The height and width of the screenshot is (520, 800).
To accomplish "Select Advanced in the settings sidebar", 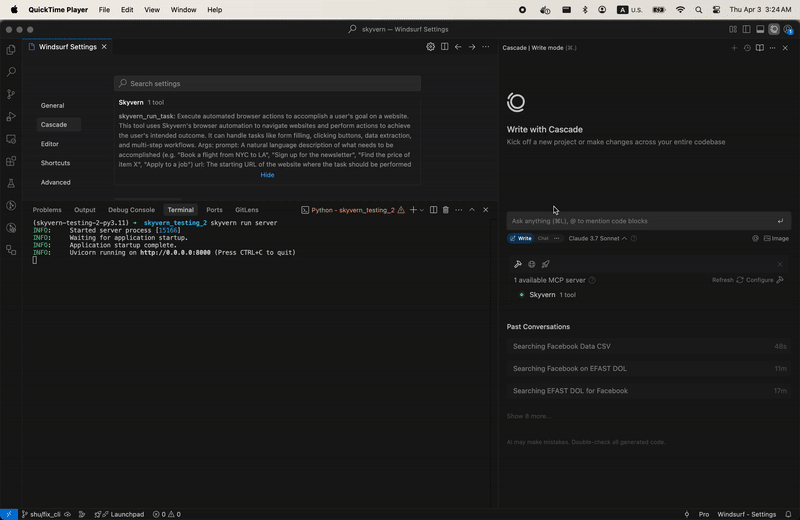I will 56,182.
